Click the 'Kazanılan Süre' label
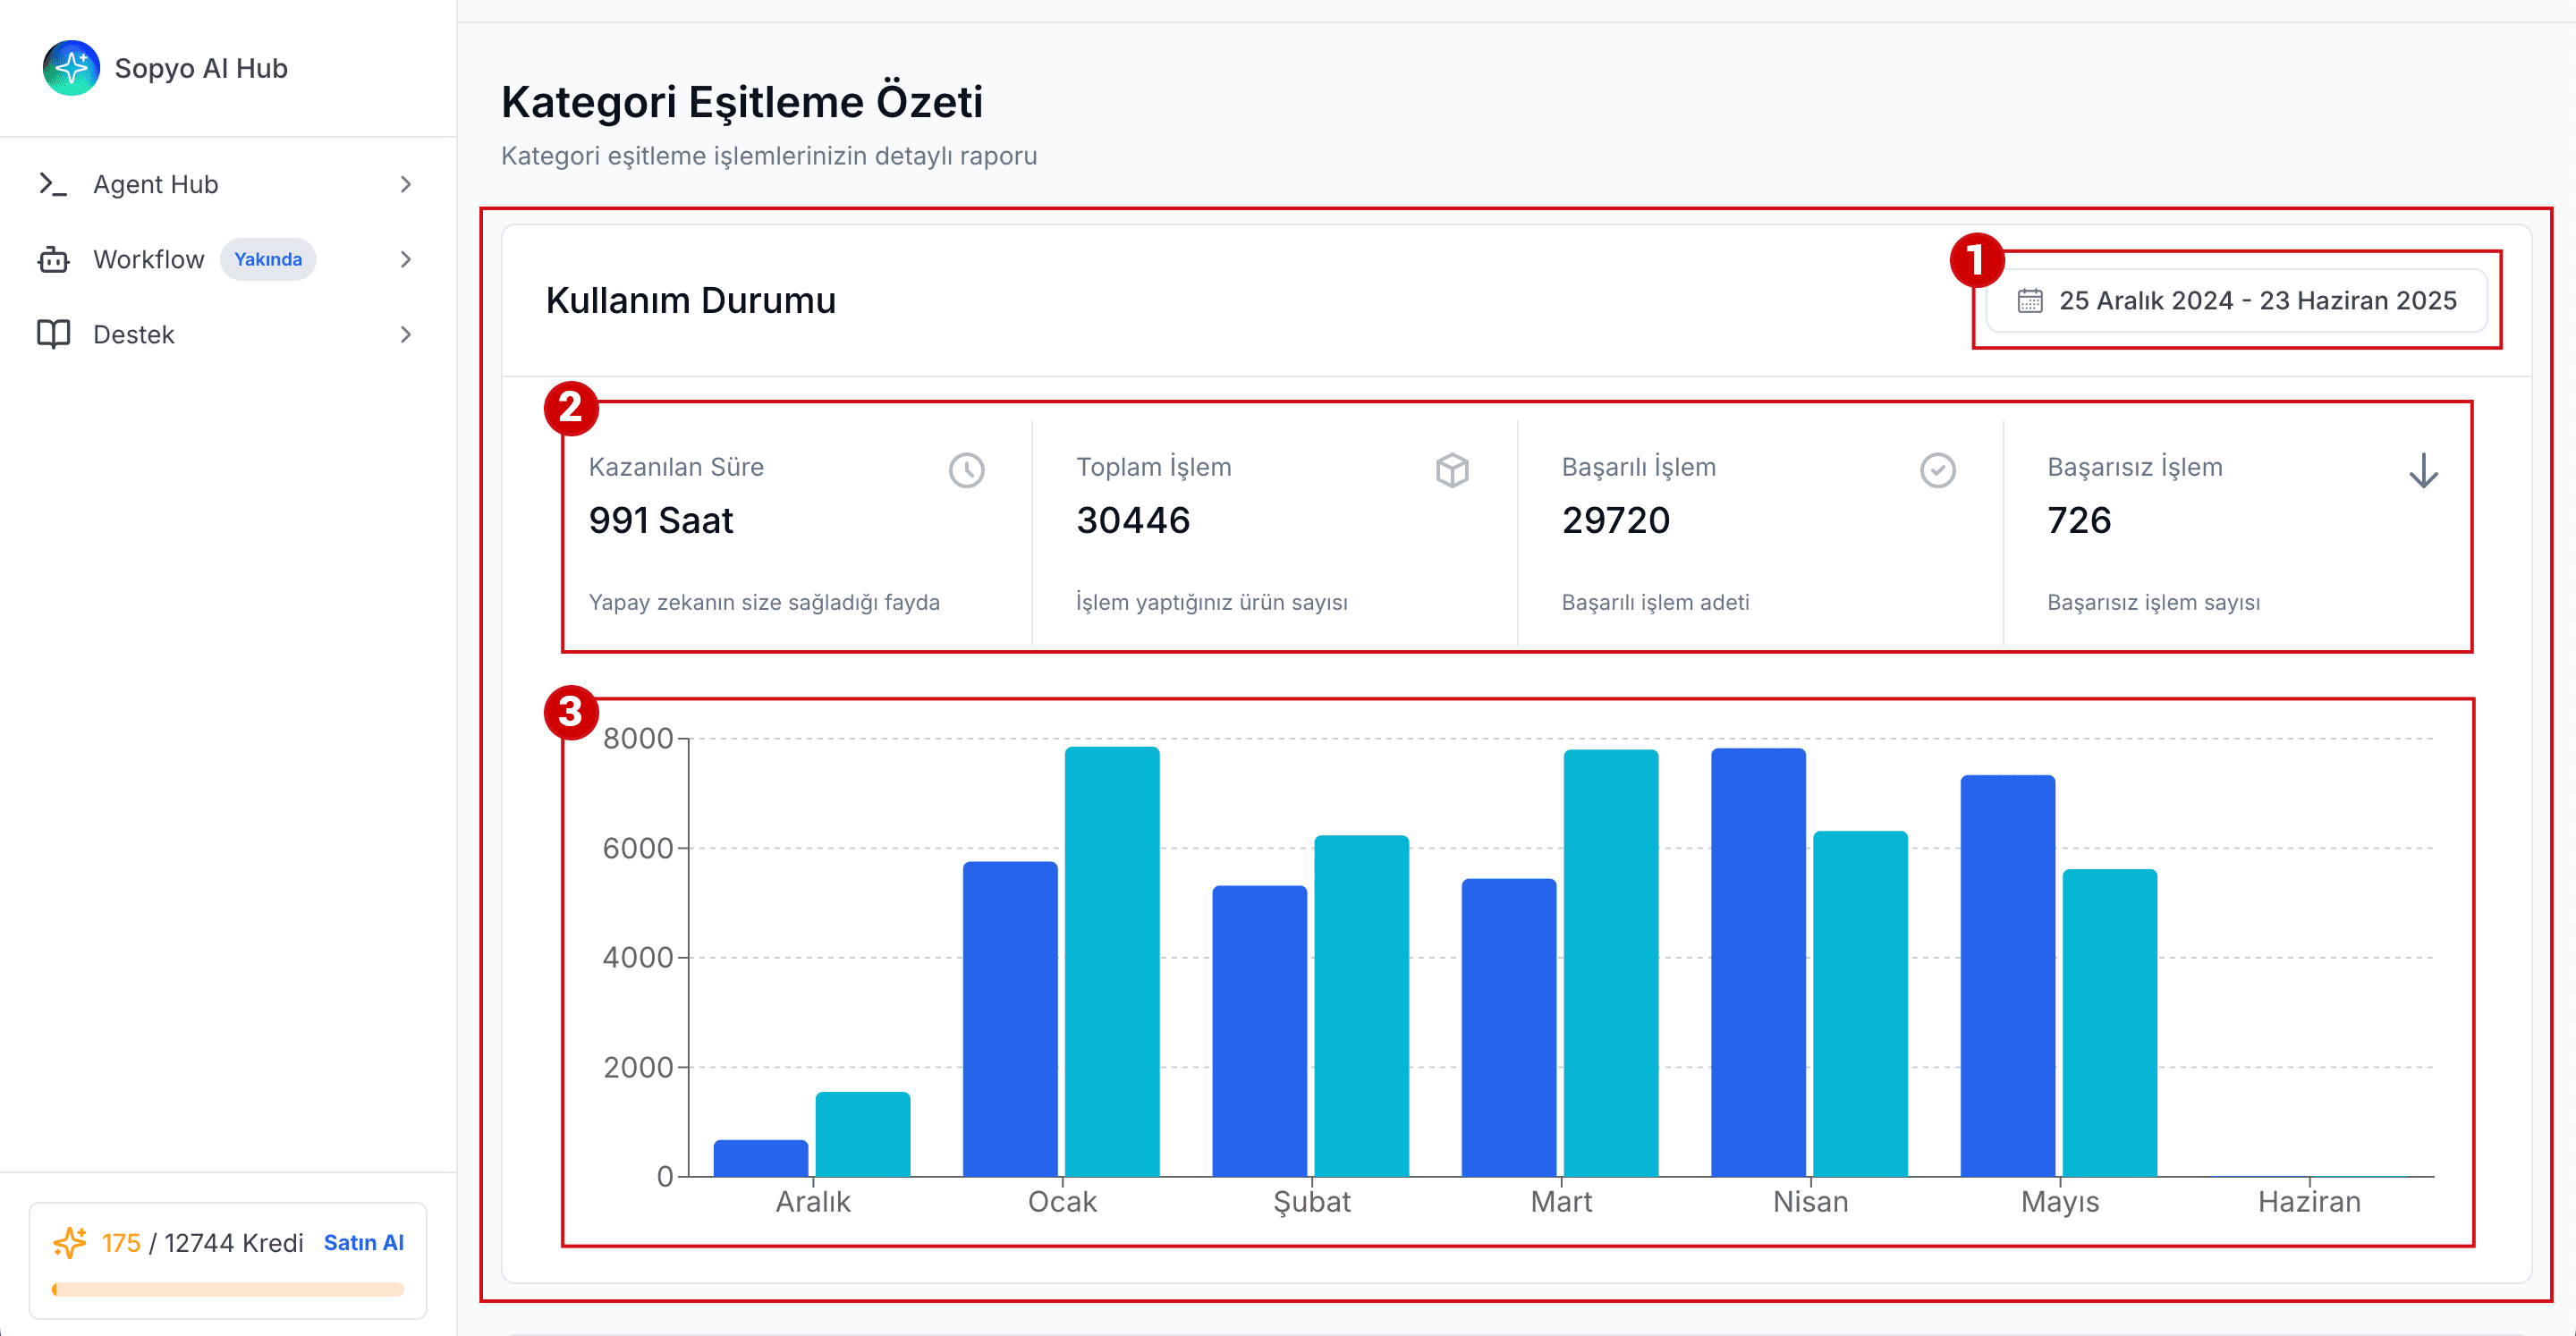 [676, 467]
